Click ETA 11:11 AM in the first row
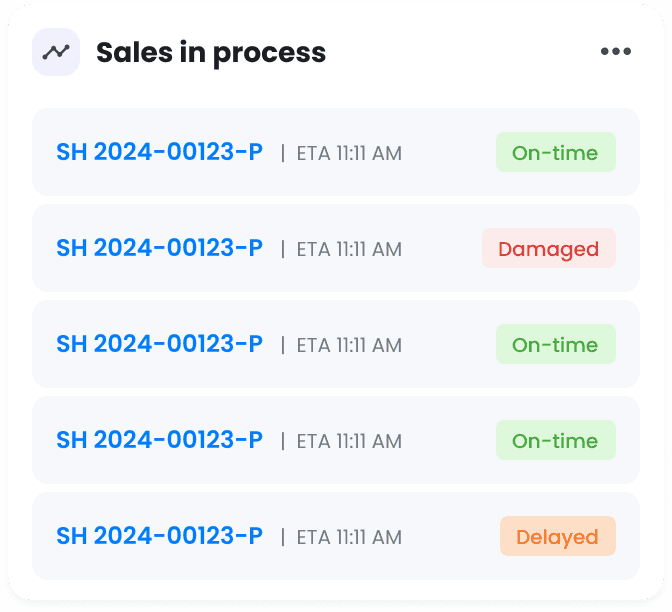This screenshot has width=672, height=612. tap(349, 153)
